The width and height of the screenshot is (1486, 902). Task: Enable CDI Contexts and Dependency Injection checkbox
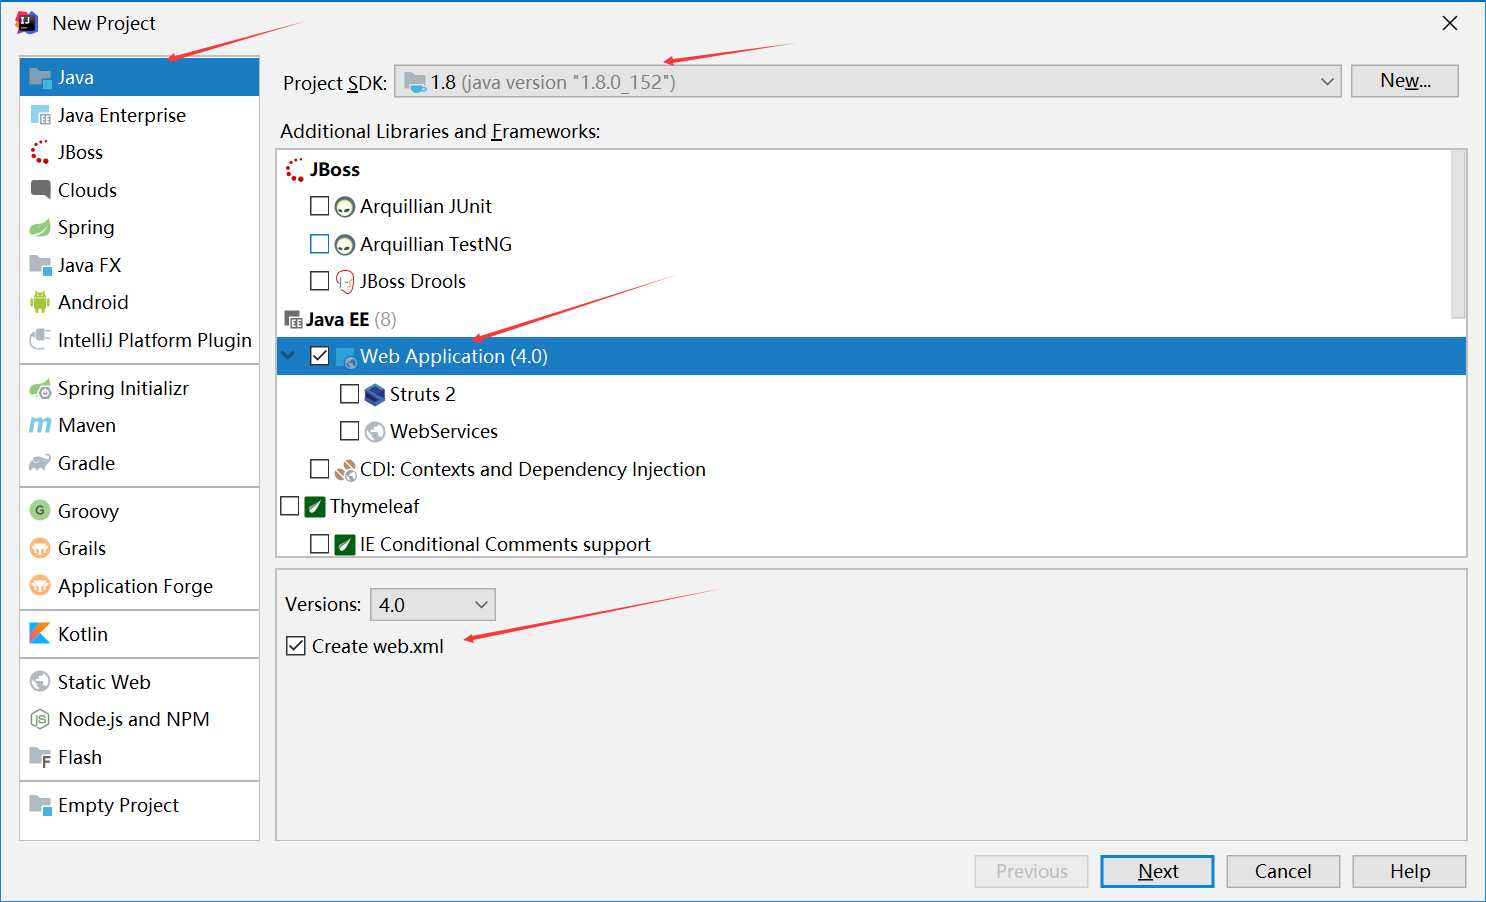320,469
